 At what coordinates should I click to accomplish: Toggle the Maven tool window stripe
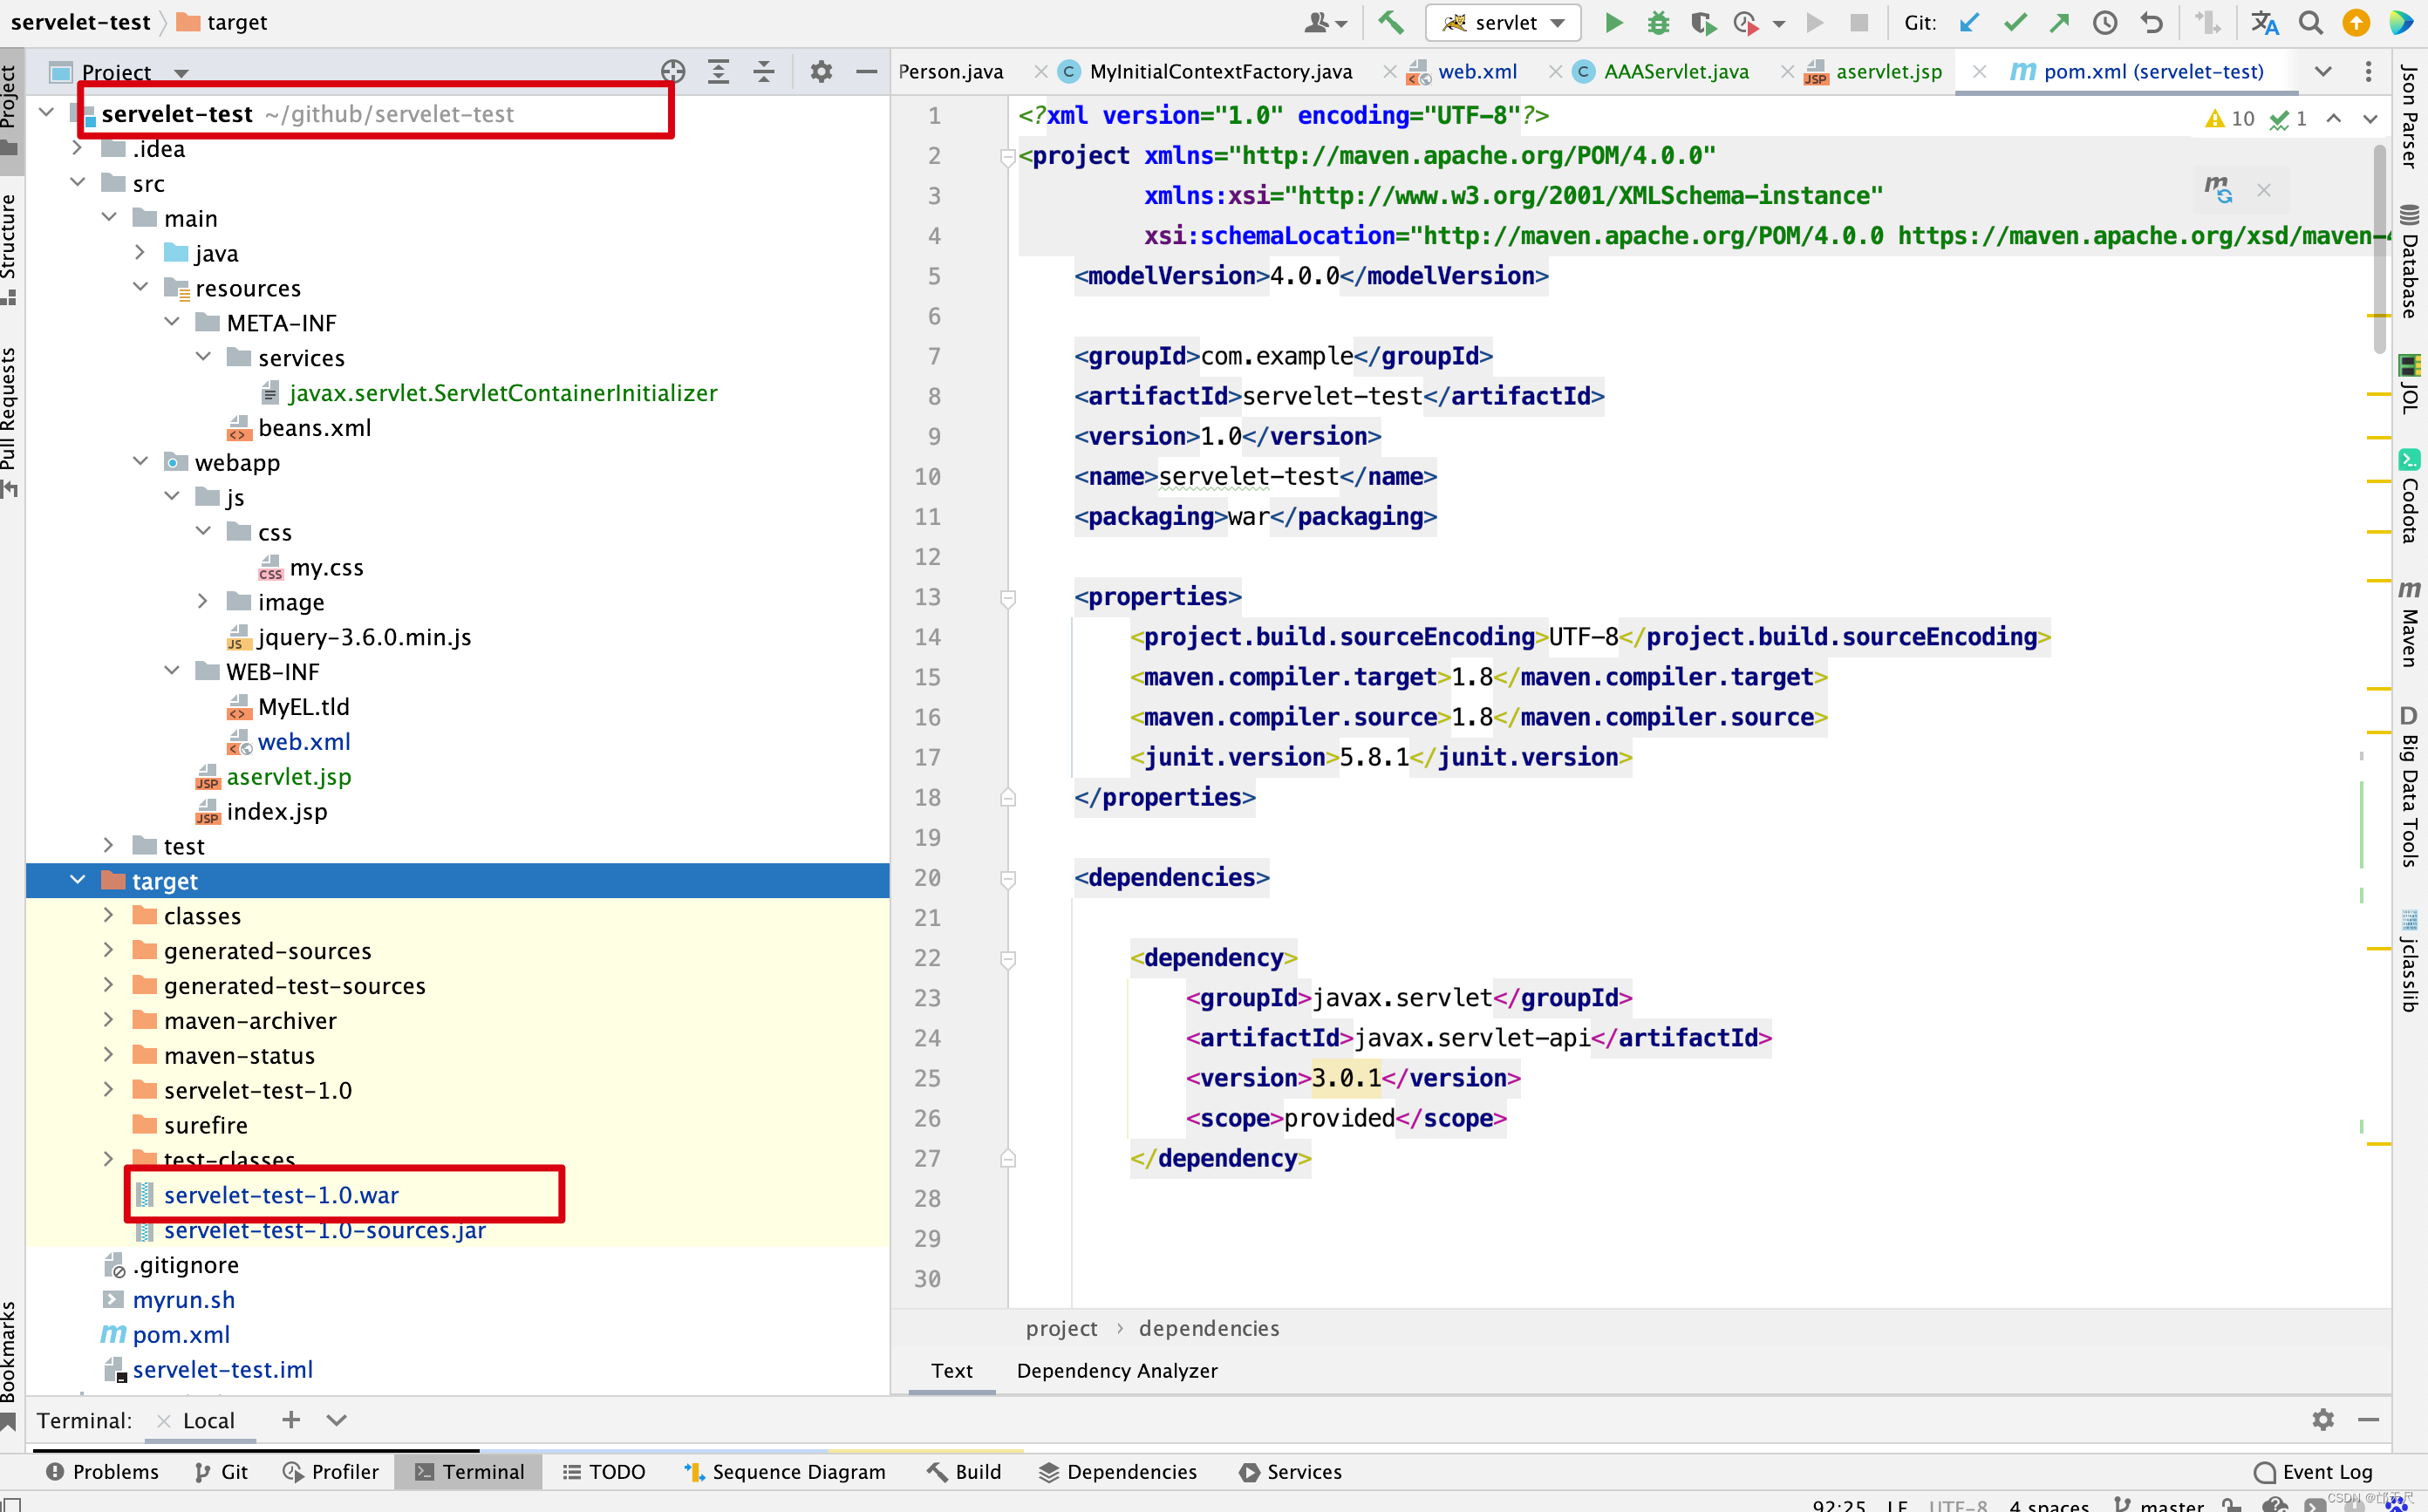click(x=2409, y=625)
